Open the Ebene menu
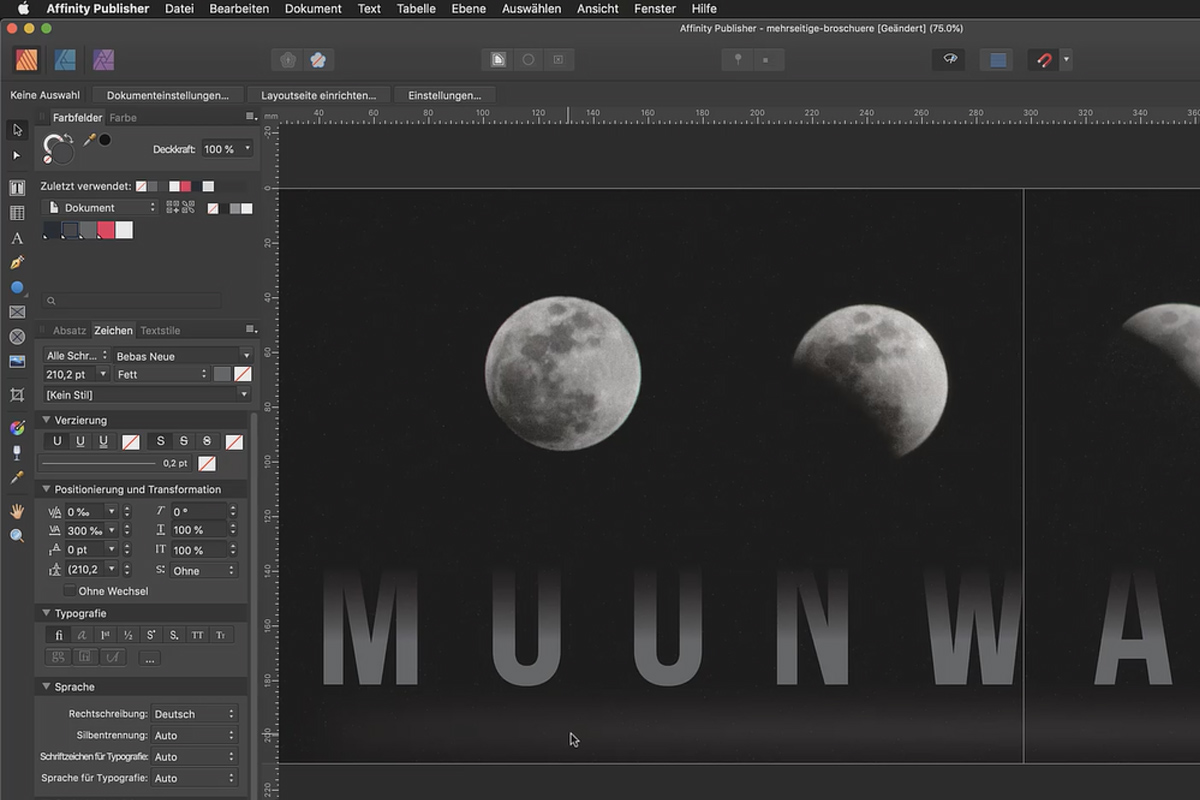Screen dimensions: 1200x800 coord(468,9)
